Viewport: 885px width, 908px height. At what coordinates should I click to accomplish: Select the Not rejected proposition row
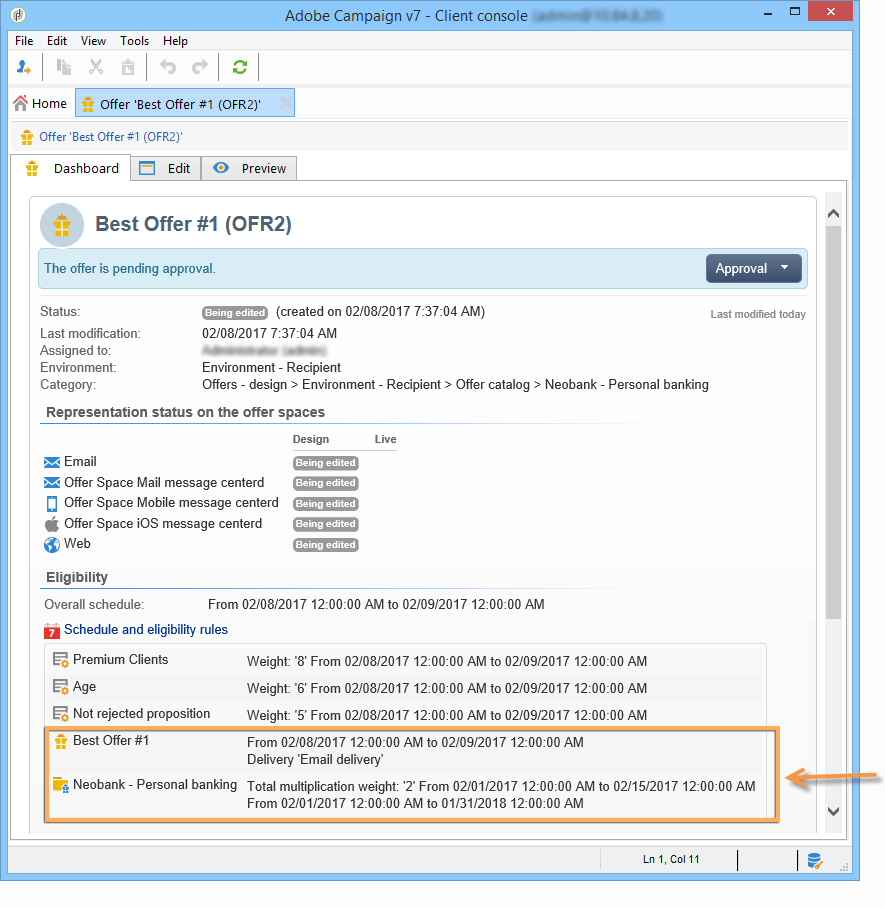405,714
